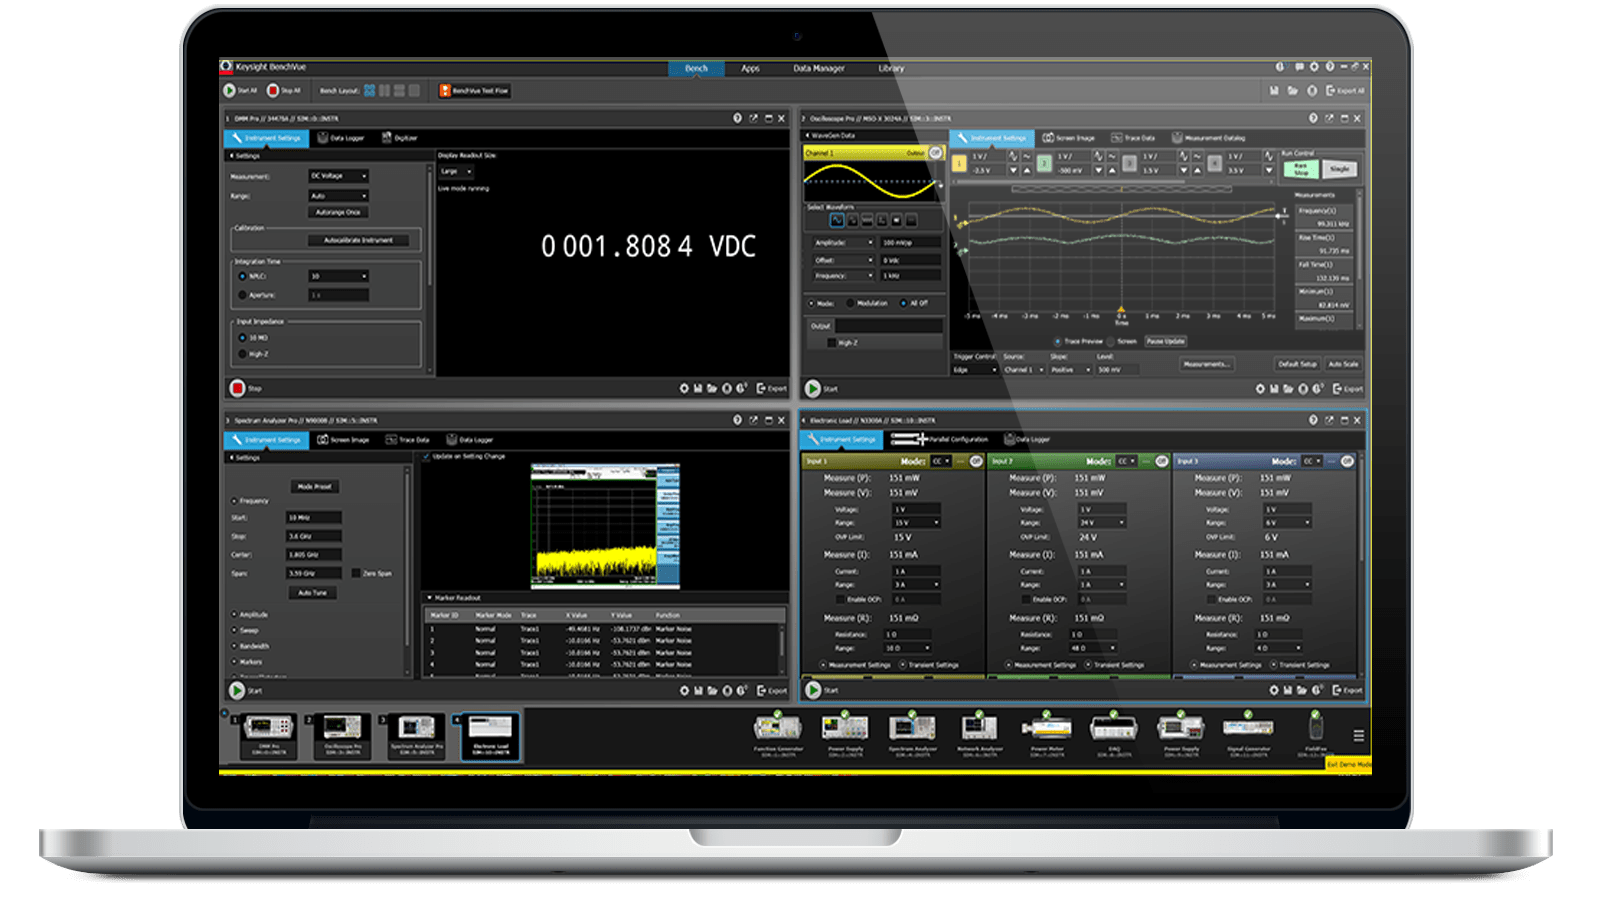This screenshot has width=1600, height=900.
Task: Click the WaveGen Frequency value field
Action: [x=910, y=276]
